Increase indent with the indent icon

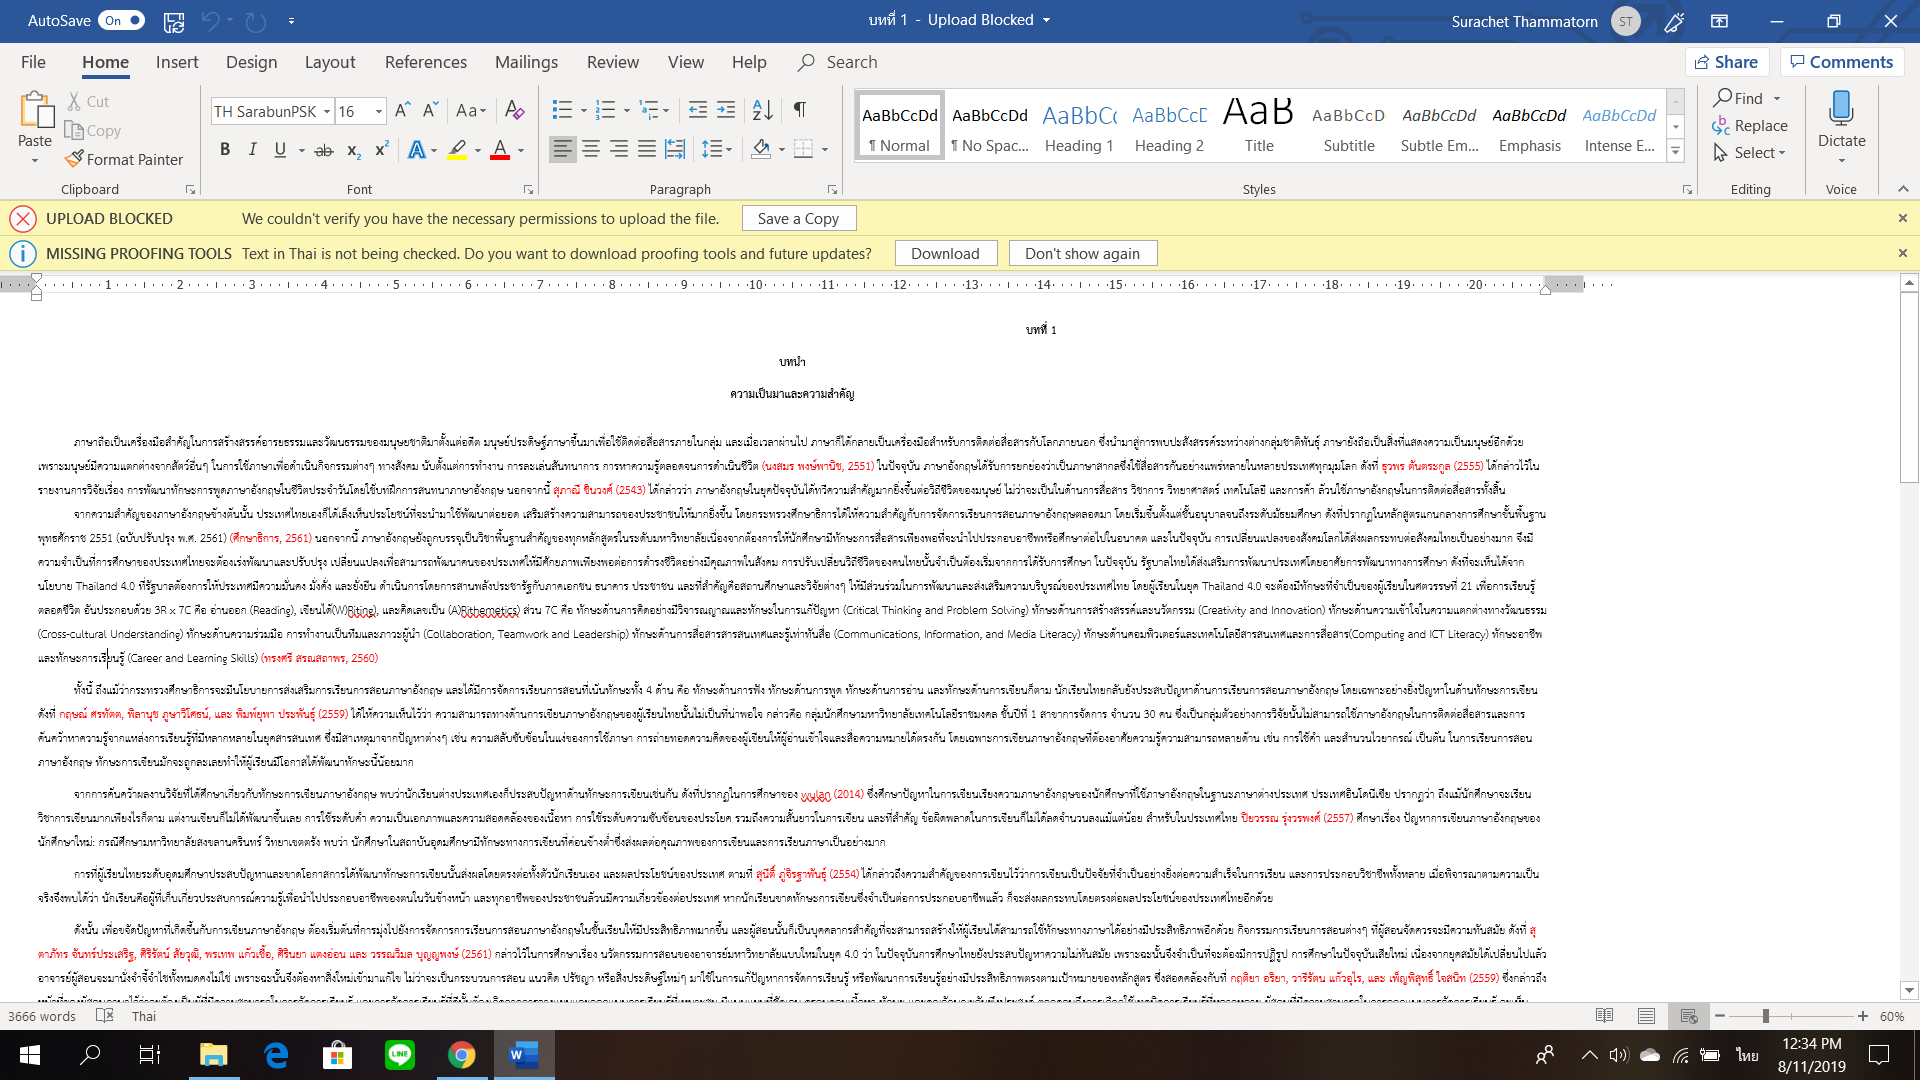[x=727, y=109]
